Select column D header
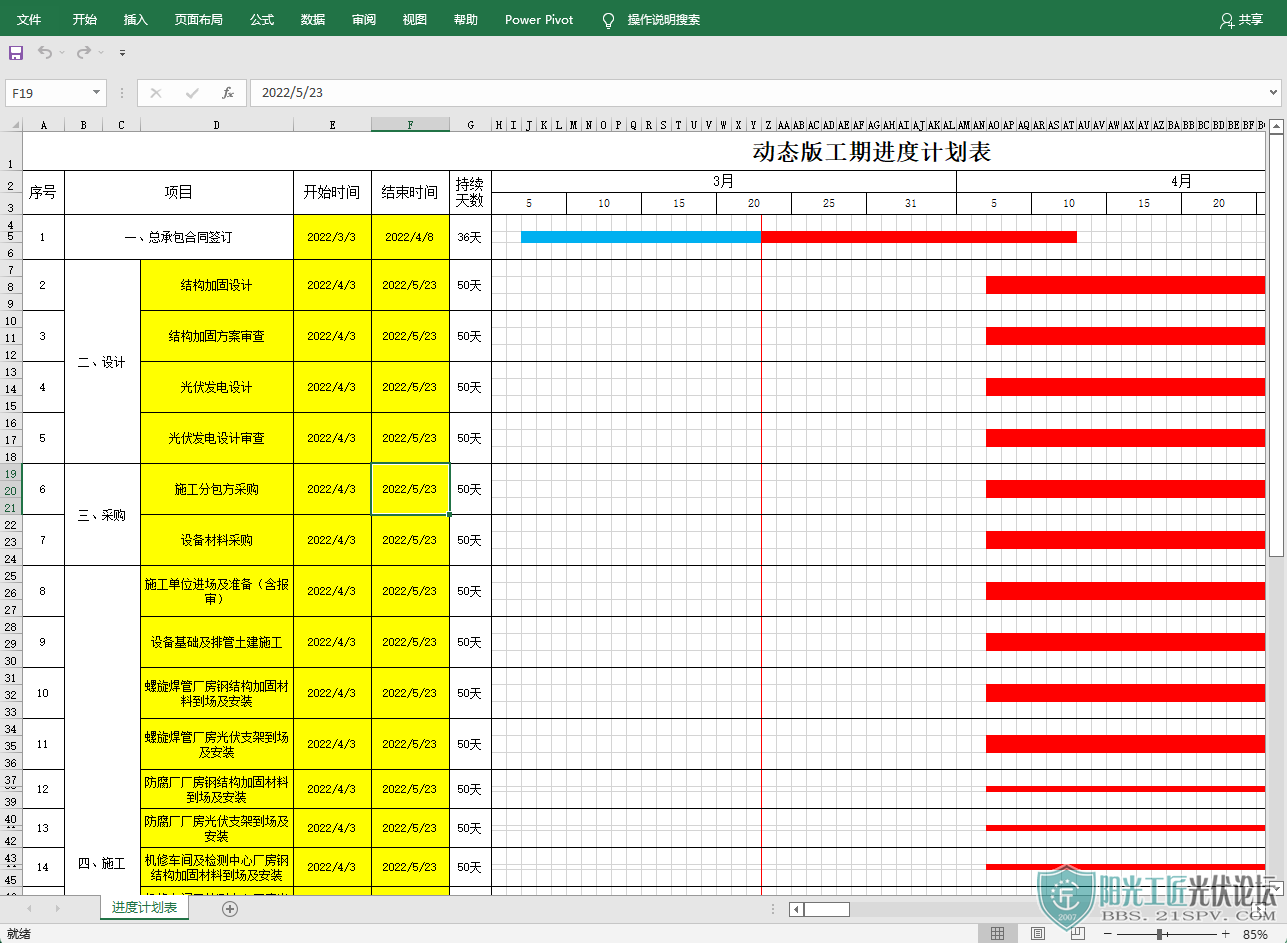 [217, 125]
